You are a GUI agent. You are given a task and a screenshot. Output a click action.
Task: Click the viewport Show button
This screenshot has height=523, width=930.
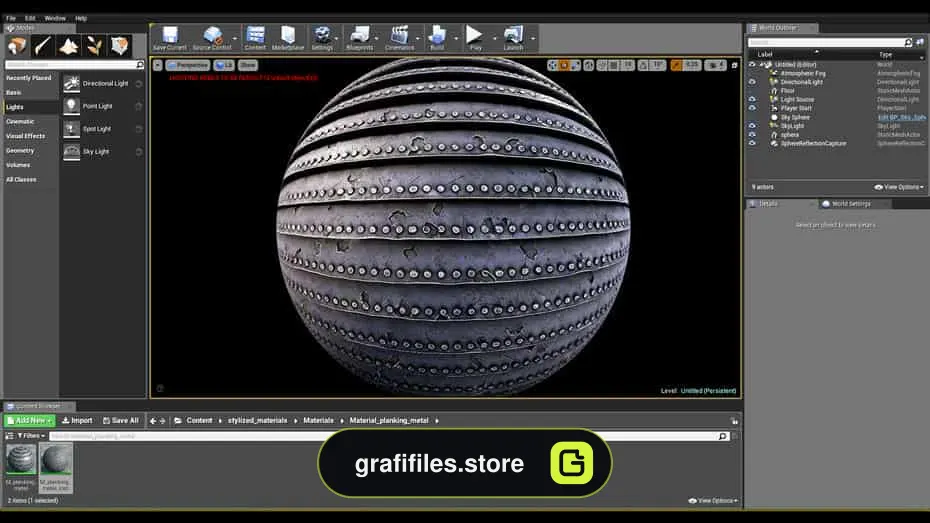coord(248,65)
